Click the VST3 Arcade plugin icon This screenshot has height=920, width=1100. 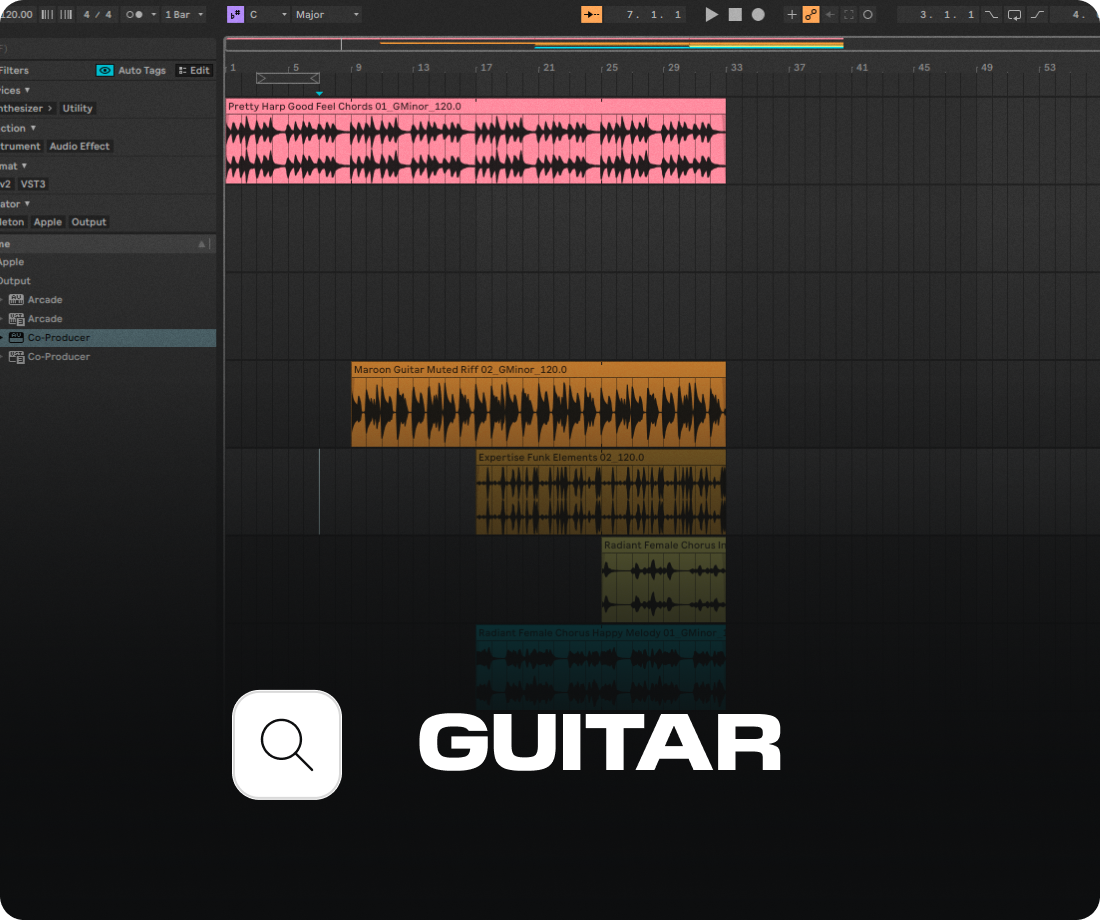[16, 318]
